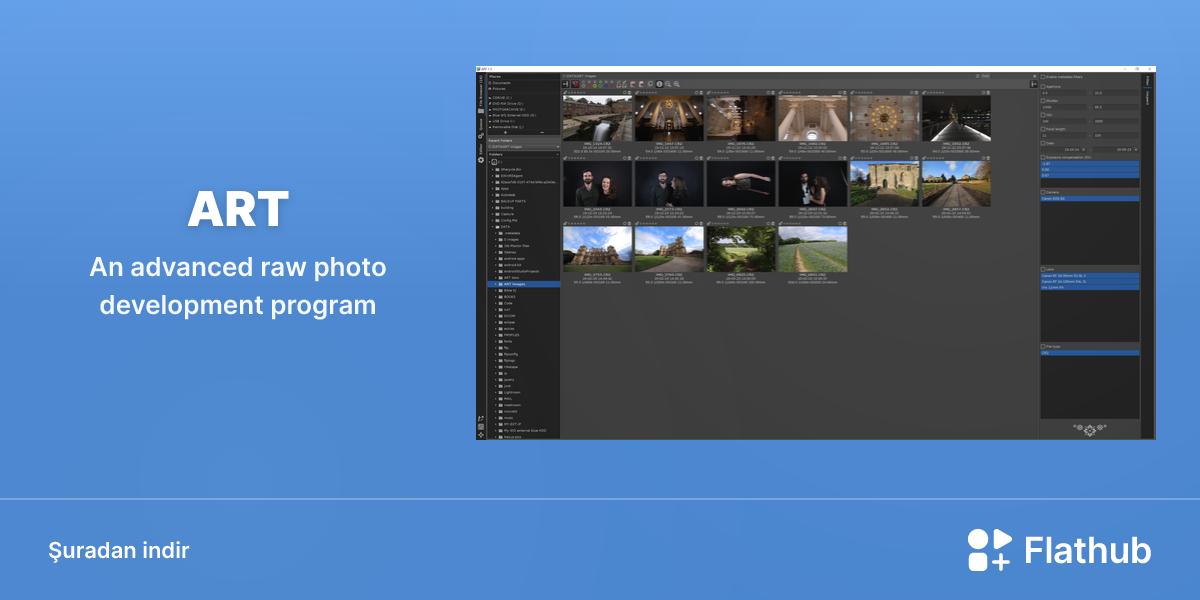Expand the BOOKS folder arrow
This screenshot has width=1200, height=600.
[x=496, y=297]
